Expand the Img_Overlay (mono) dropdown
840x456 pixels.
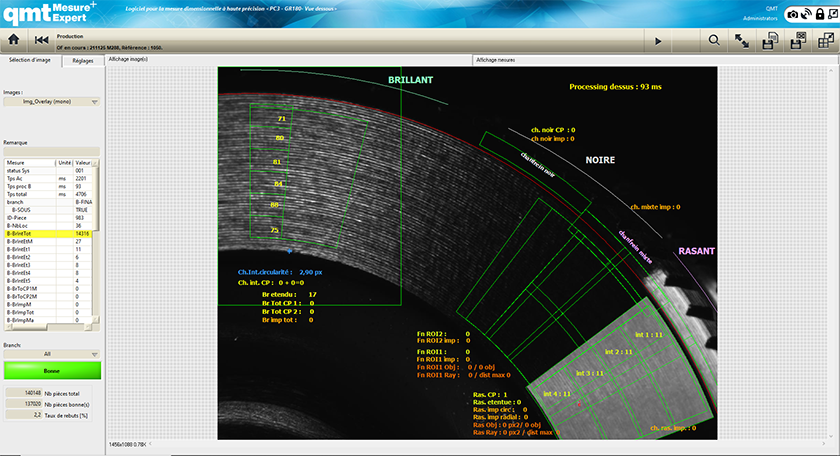[x=51, y=101]
